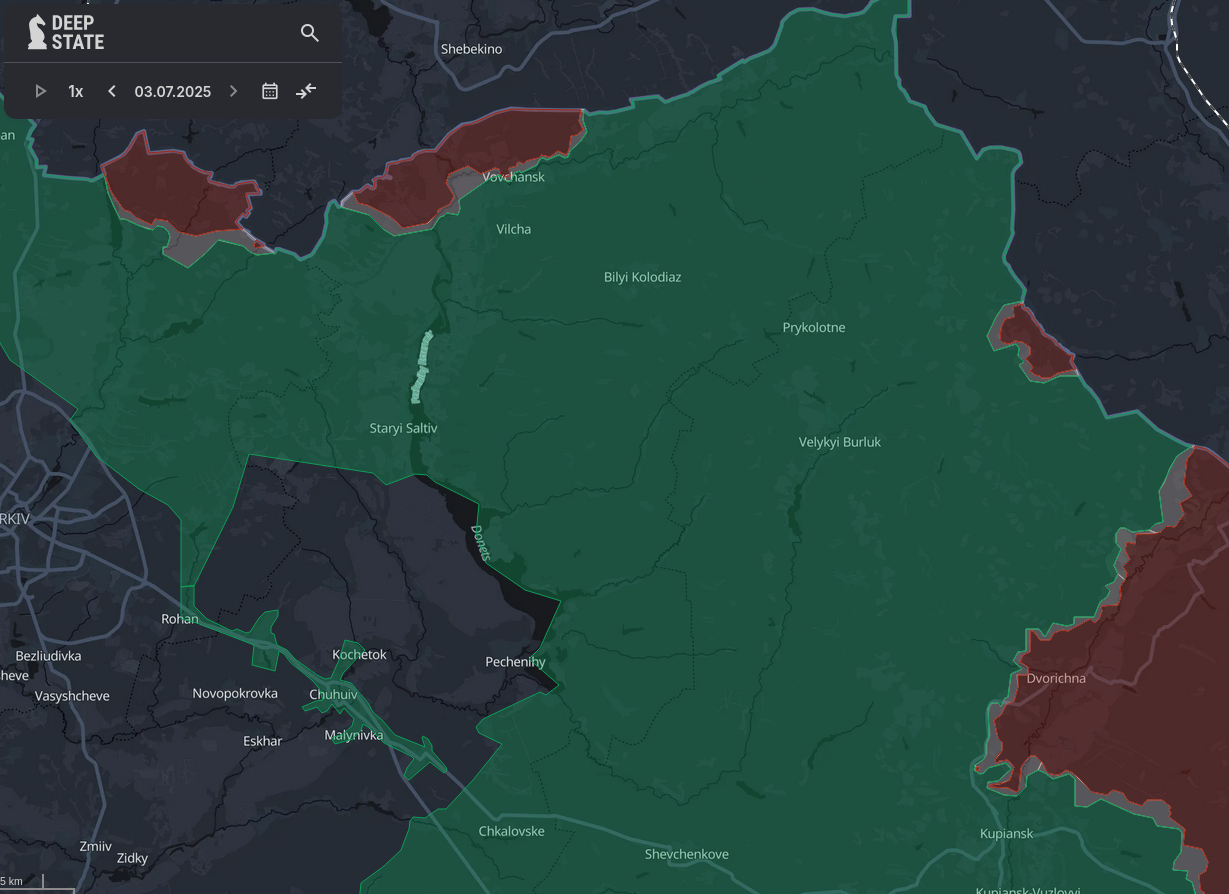This screenshot has height=894, width=1229.
Task: Click the Zidky map label
Action: (x=132, y=858)
